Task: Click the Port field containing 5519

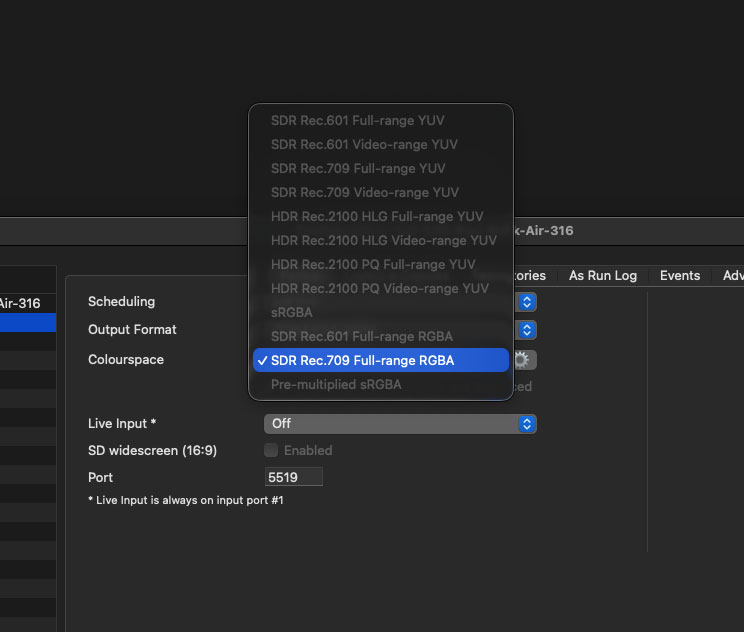Action: pos(293,477)
